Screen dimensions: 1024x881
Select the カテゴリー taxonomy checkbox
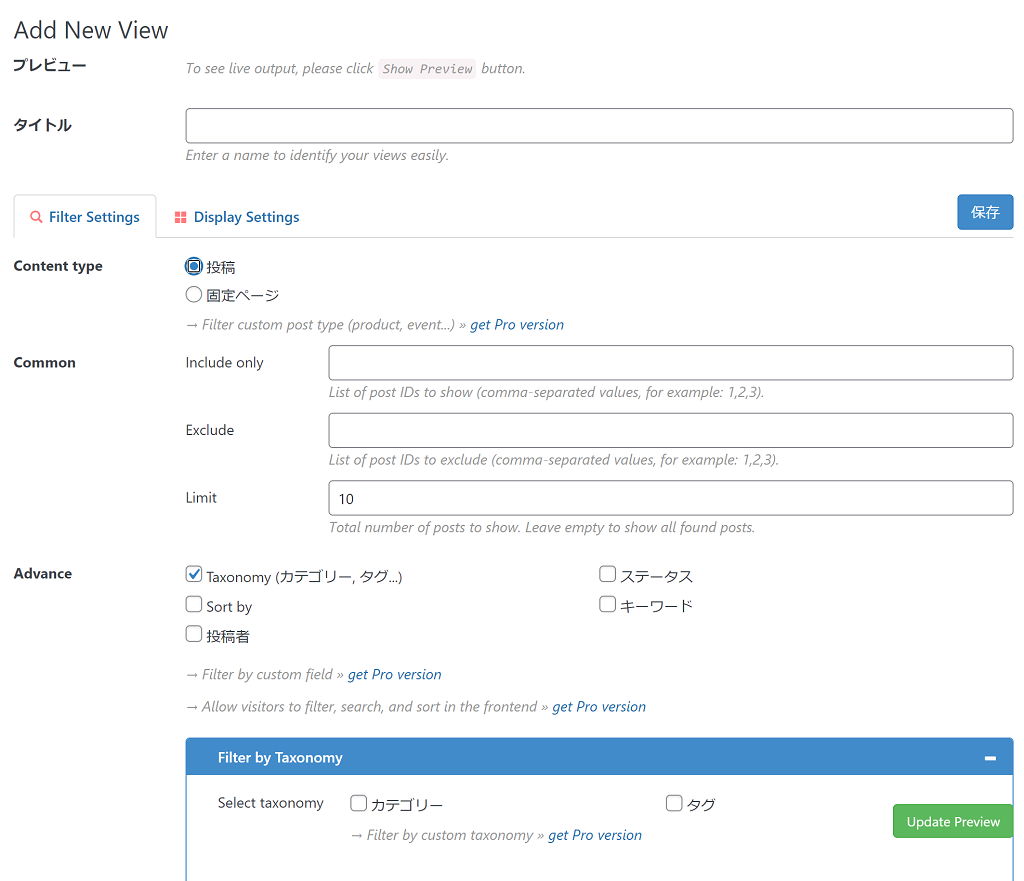coord(358,803)
